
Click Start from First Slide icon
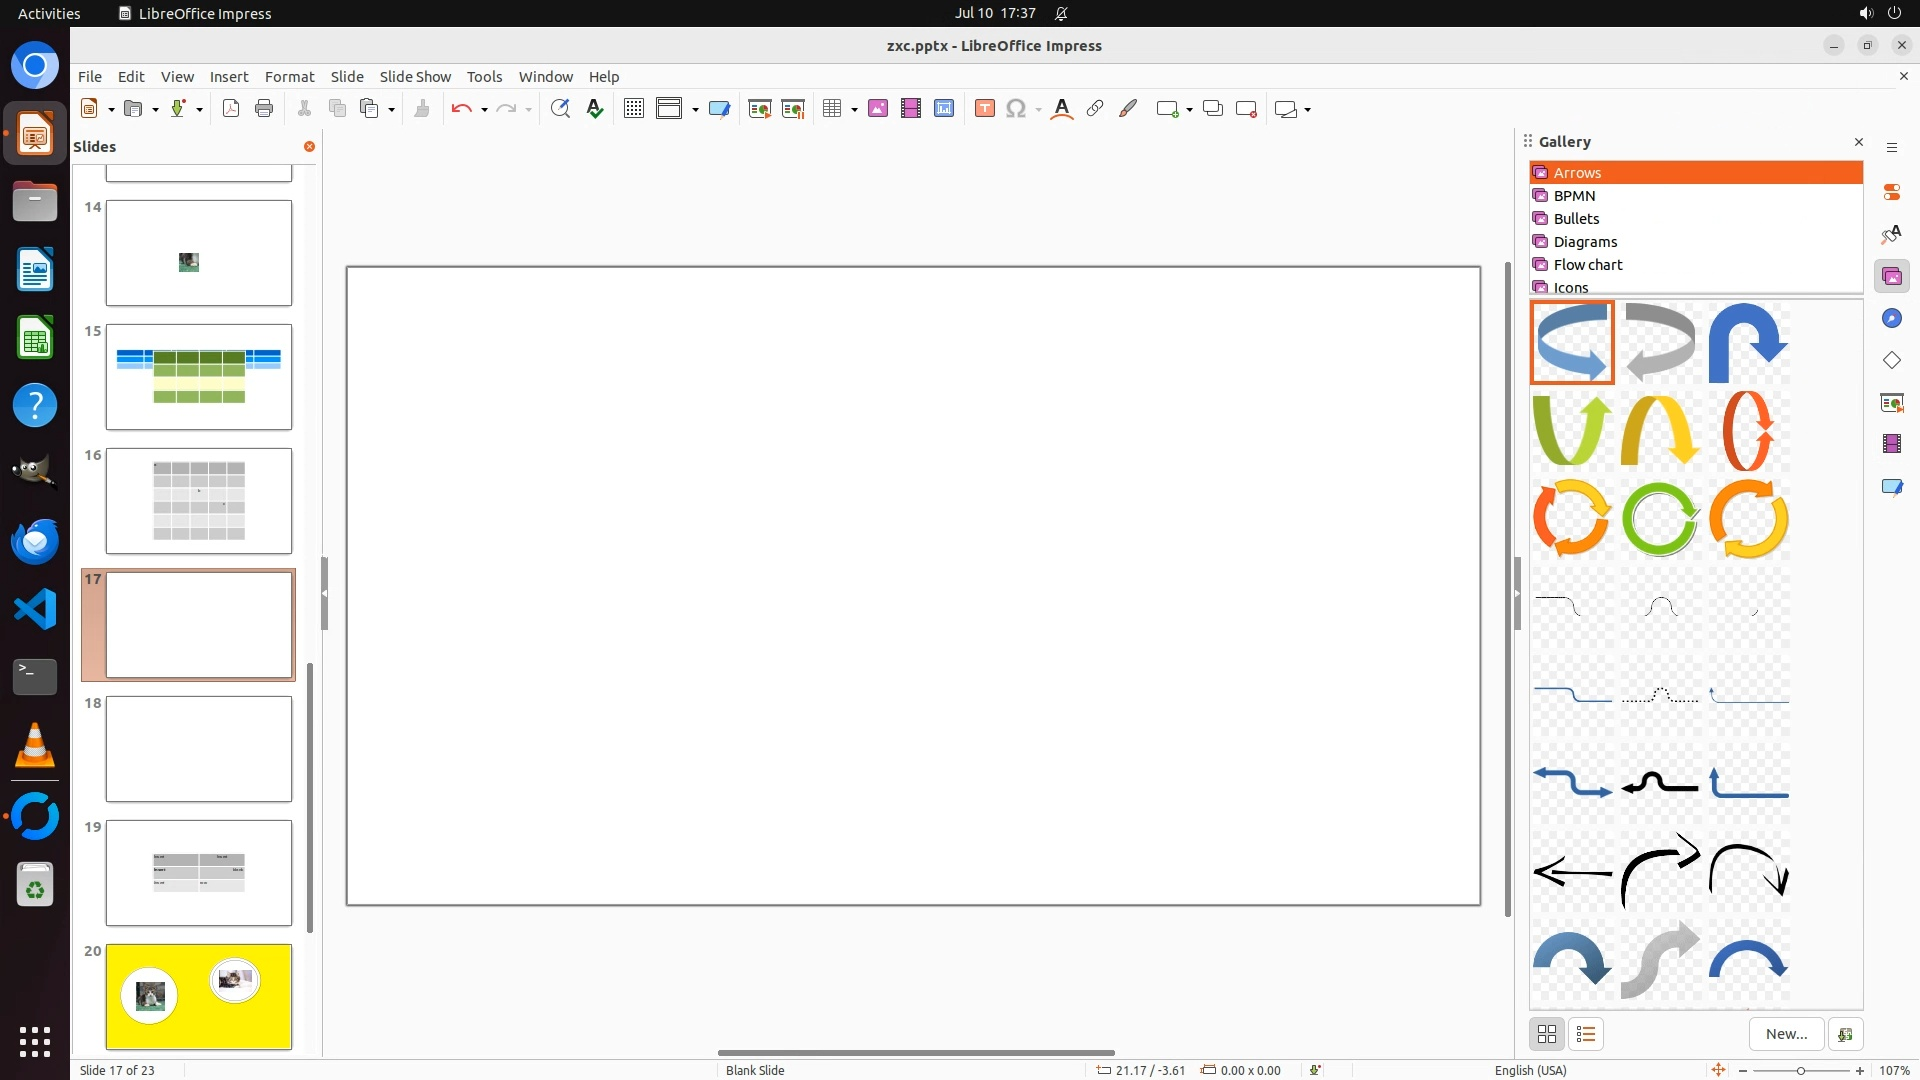coord(760,109)
